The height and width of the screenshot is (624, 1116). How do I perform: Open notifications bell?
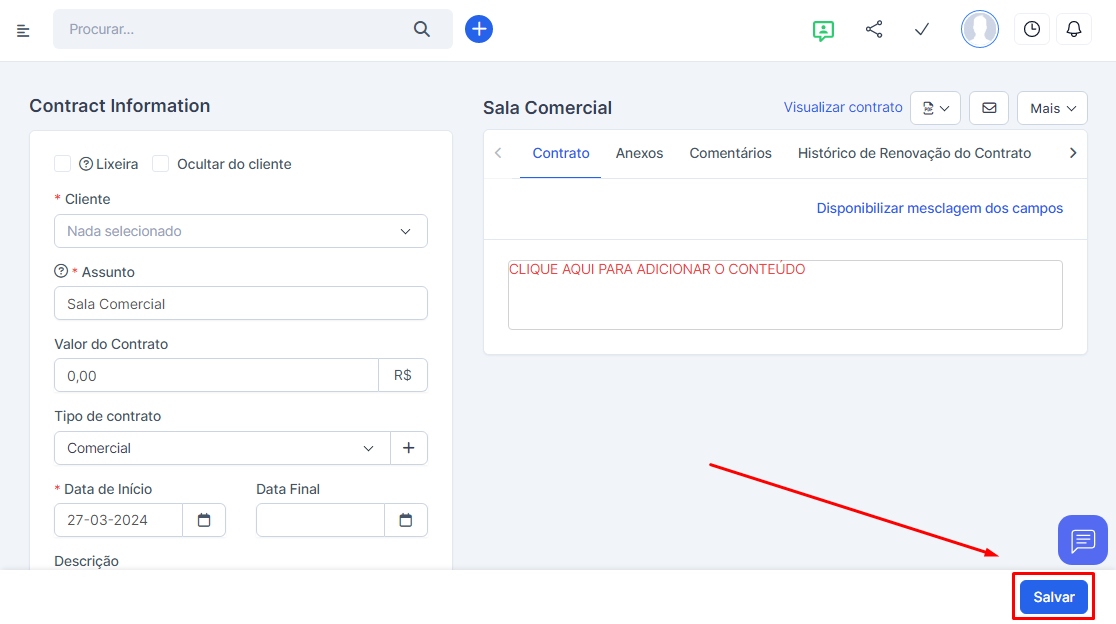click(1074, 29)
